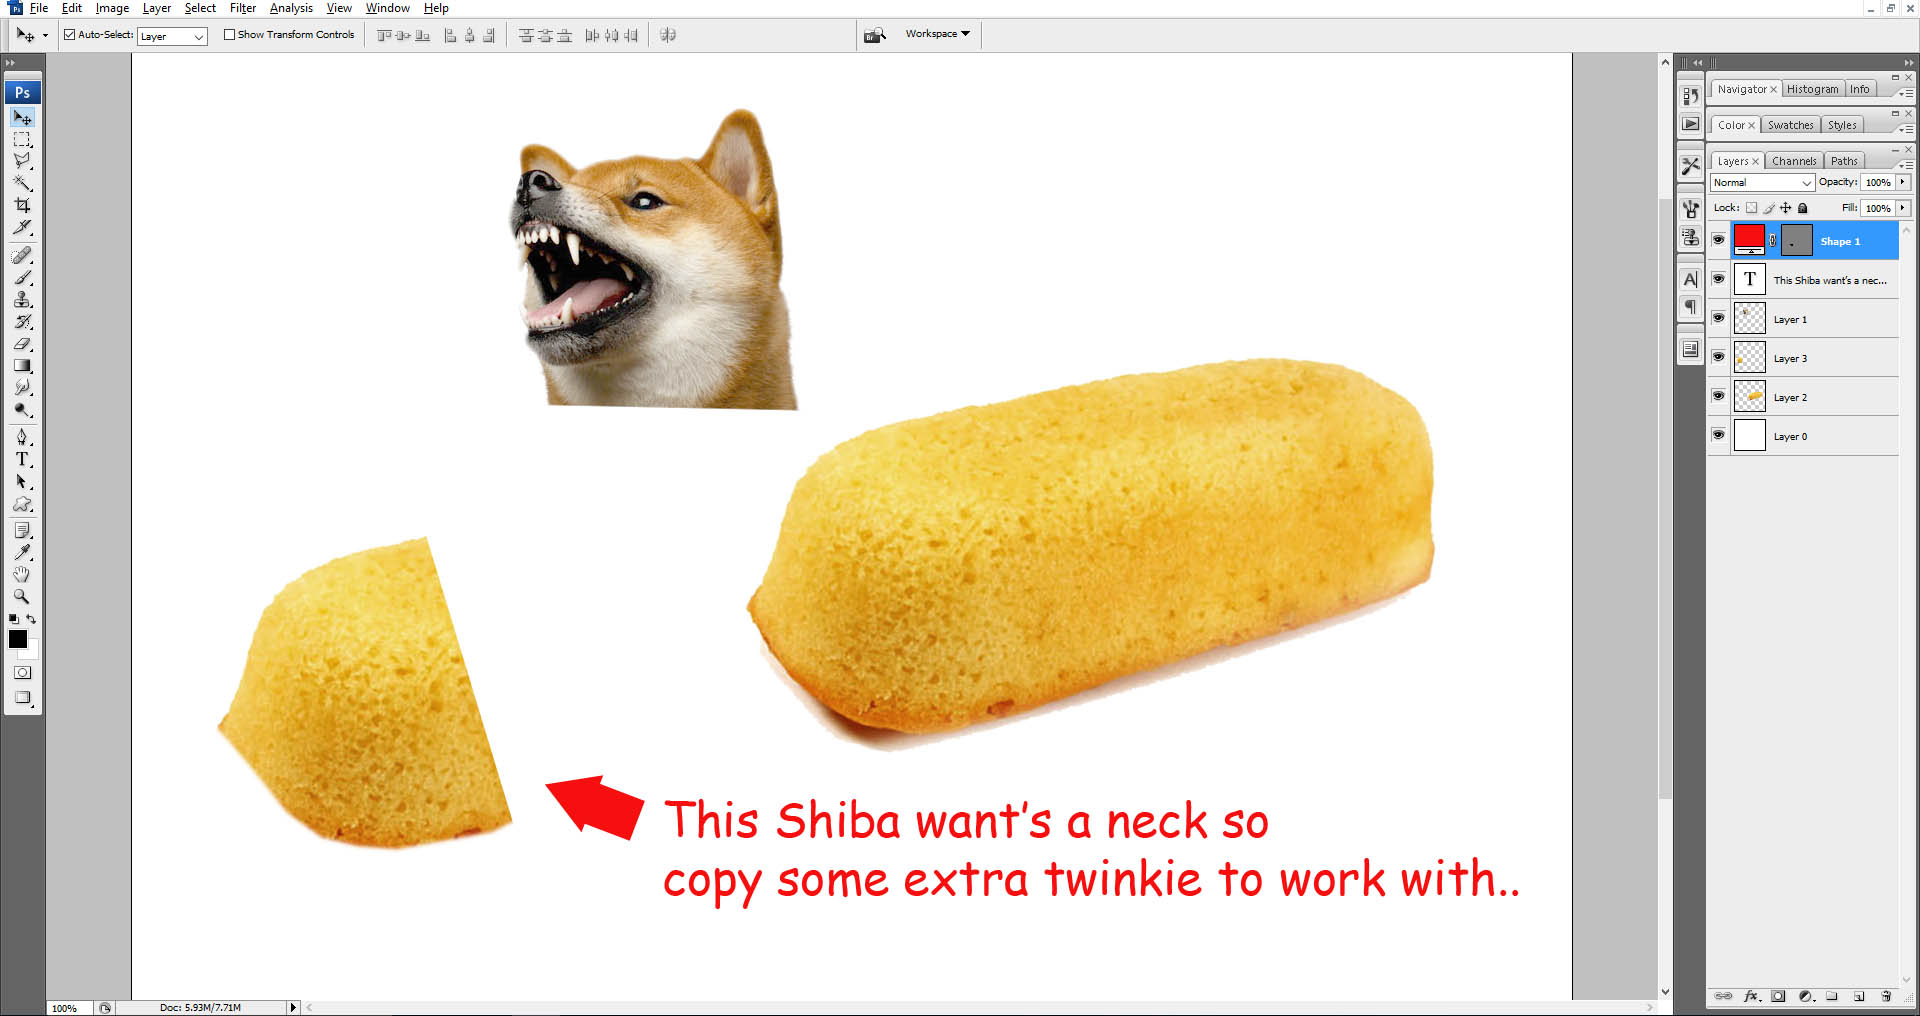Switch to the Swatches tab
Image resolution: width=1920 pixels, height=1016 pixels.
pyautogui.click(x=1790, y=125)
